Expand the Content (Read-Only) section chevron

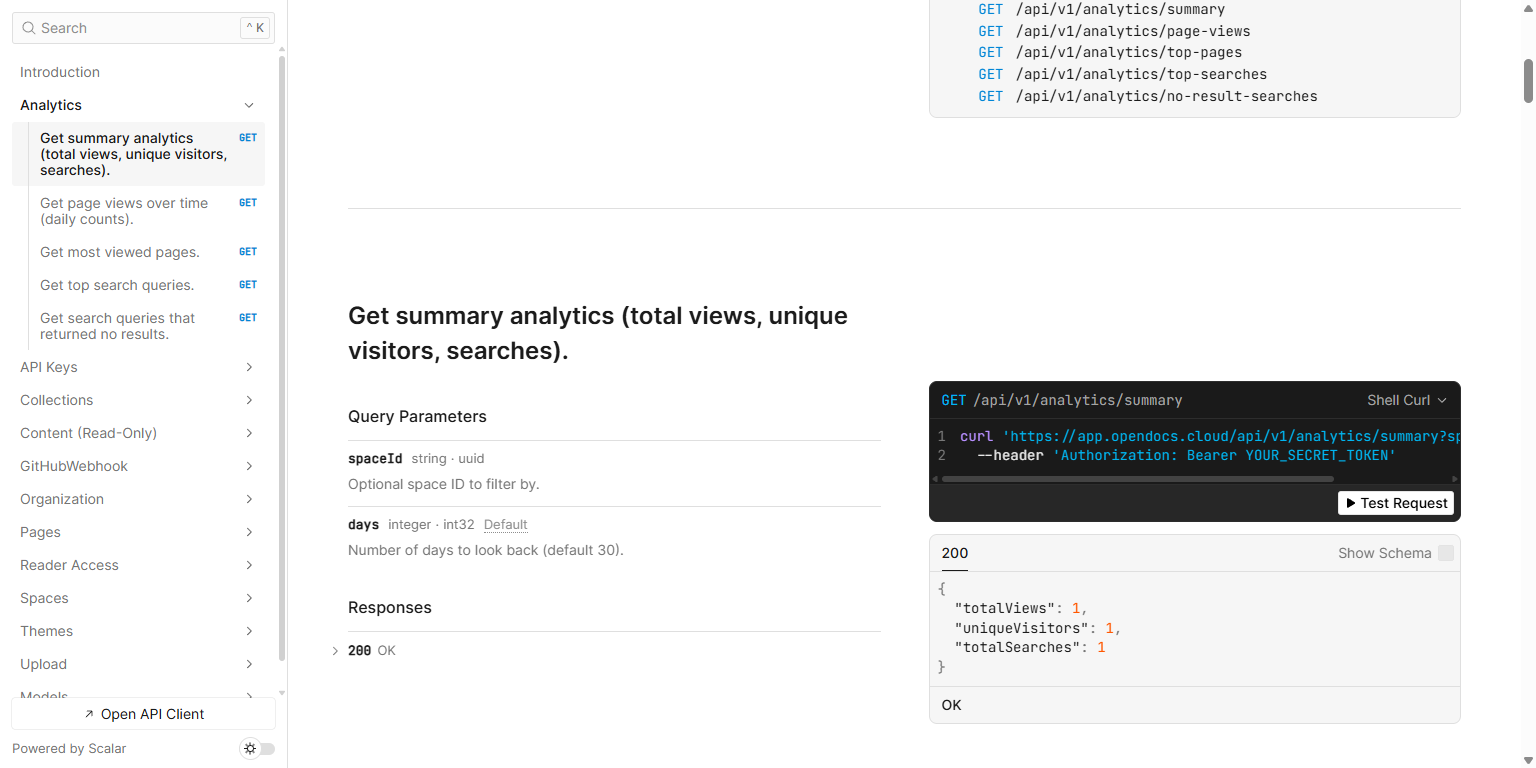point(249,433)
